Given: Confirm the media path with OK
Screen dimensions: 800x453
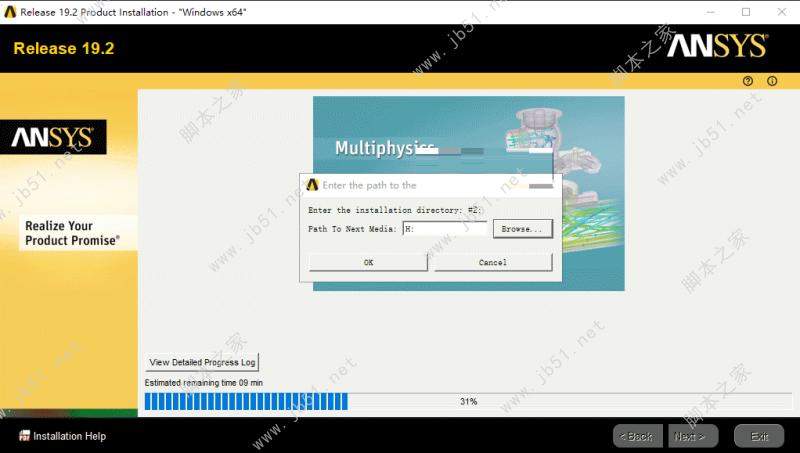Looking at the screenshot, I should coord(368,262).
